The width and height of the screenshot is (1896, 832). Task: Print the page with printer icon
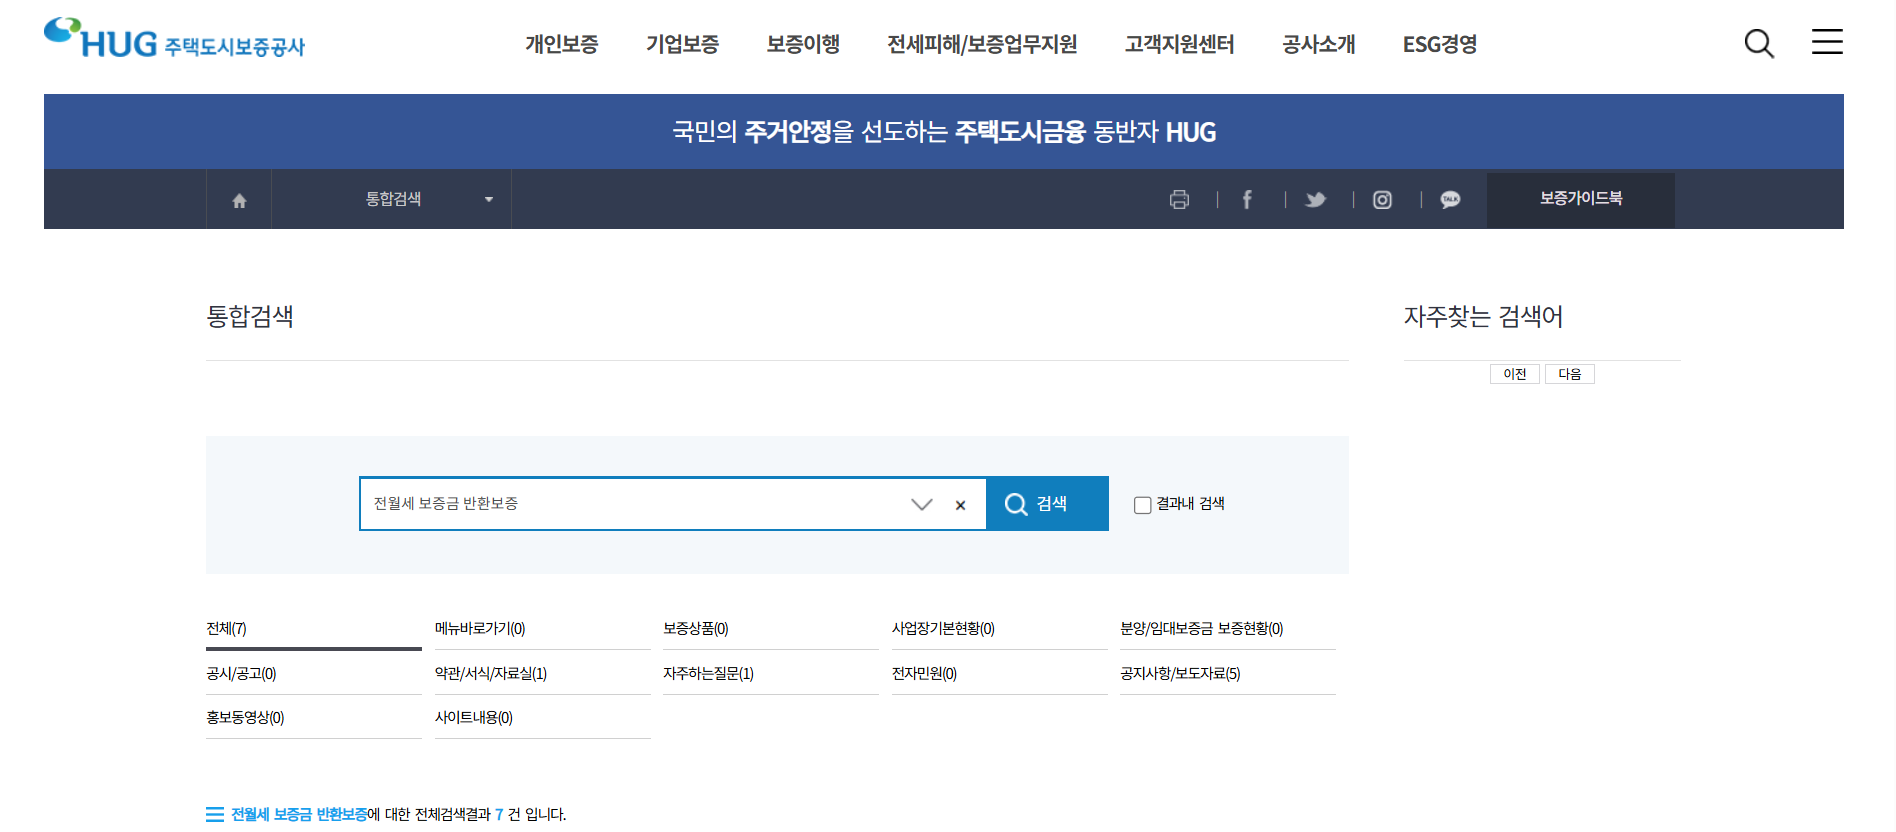coord(1179,200)
